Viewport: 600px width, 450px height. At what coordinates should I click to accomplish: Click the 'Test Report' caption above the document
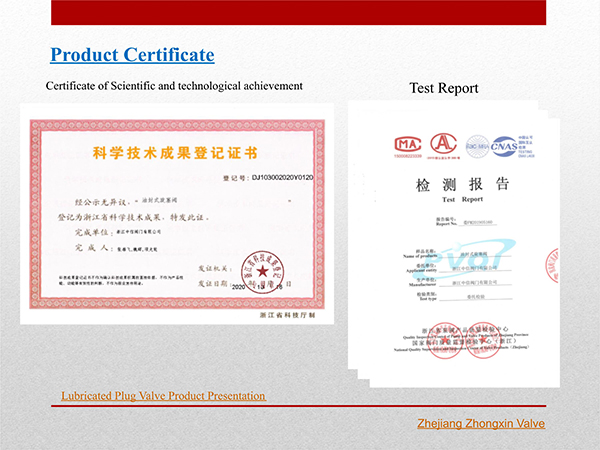pos(444,89)
